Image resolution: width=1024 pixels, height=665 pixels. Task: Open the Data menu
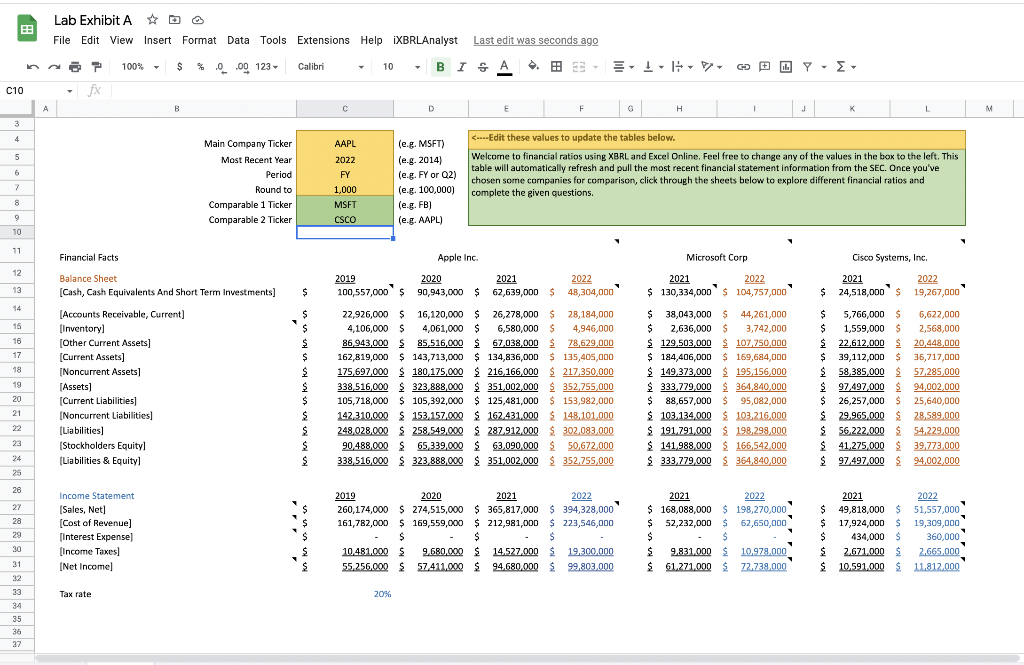[238, 40]
